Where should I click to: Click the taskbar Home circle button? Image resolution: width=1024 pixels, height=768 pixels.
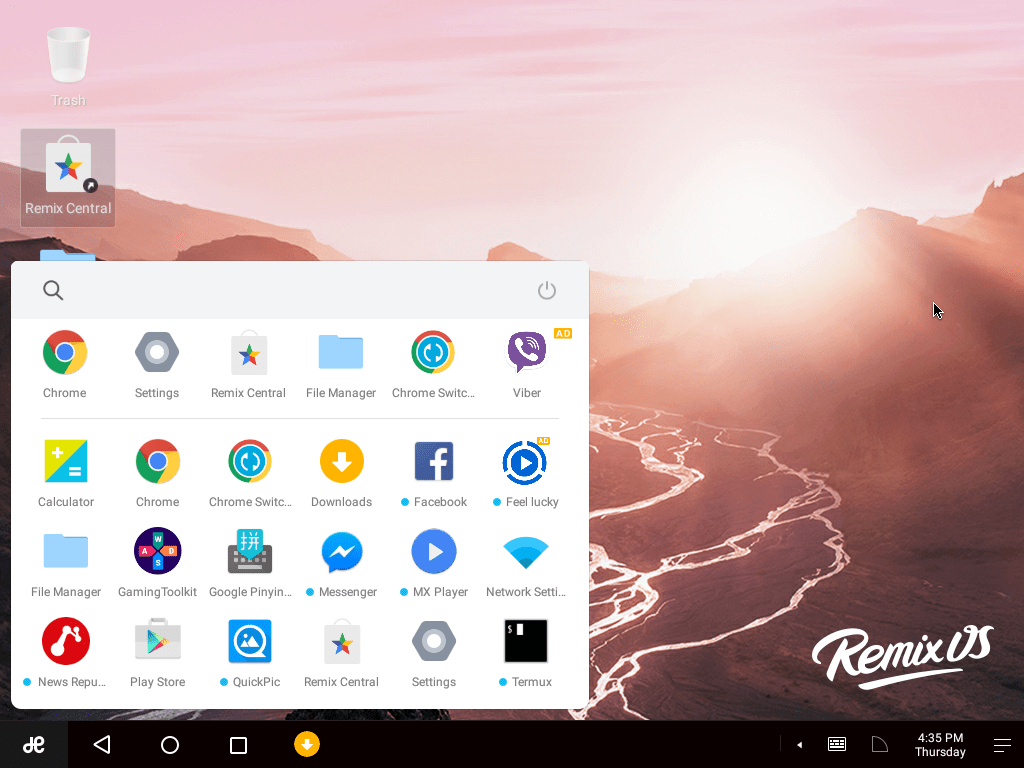pos(170,744)
